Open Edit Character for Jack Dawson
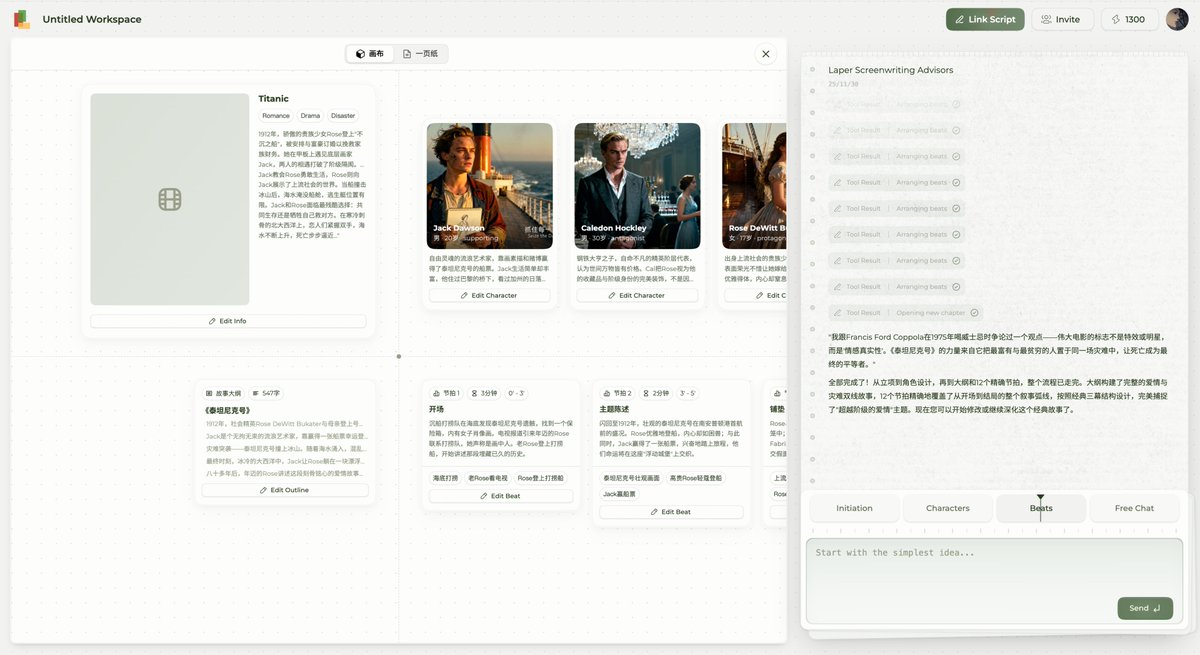The height and width of the screenshot is (655, 1200). (489, 294)
